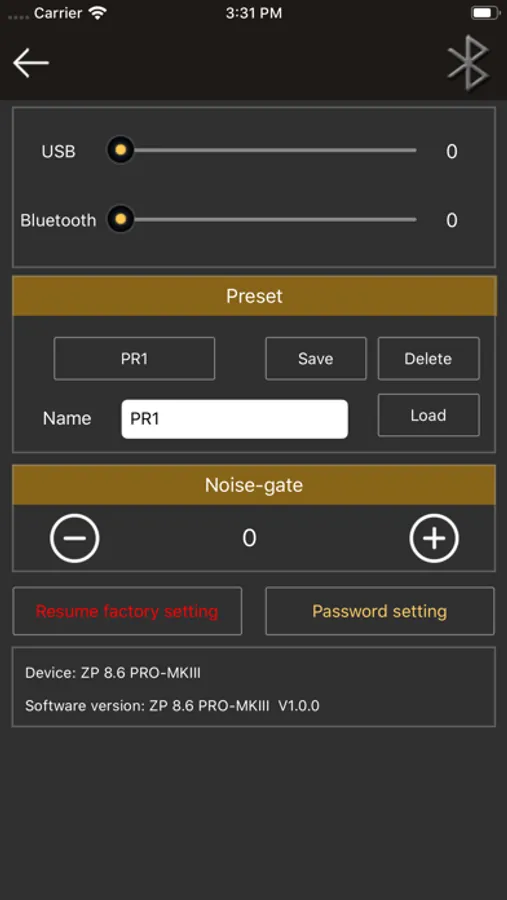Click the Bluetooth volume slider knob
This screenshot has width=507, height=900.
(121, 219)
